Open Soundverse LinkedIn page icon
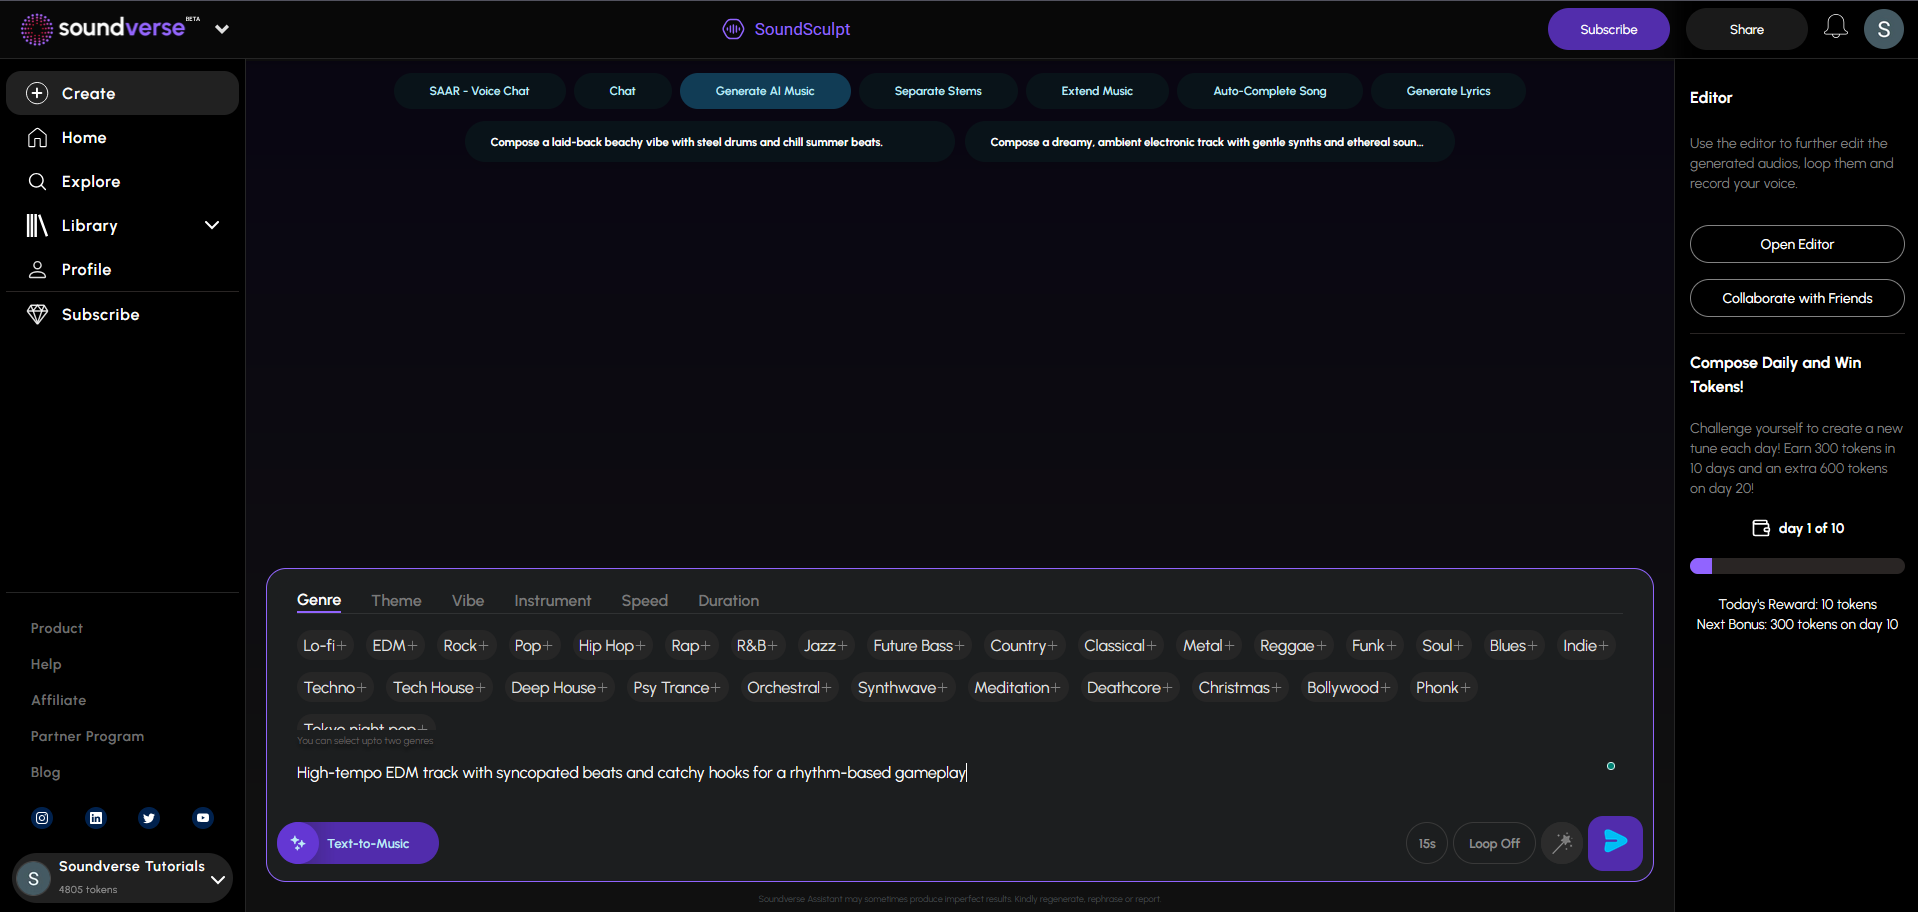This screenshot has width=1918, height=912. 96,818
